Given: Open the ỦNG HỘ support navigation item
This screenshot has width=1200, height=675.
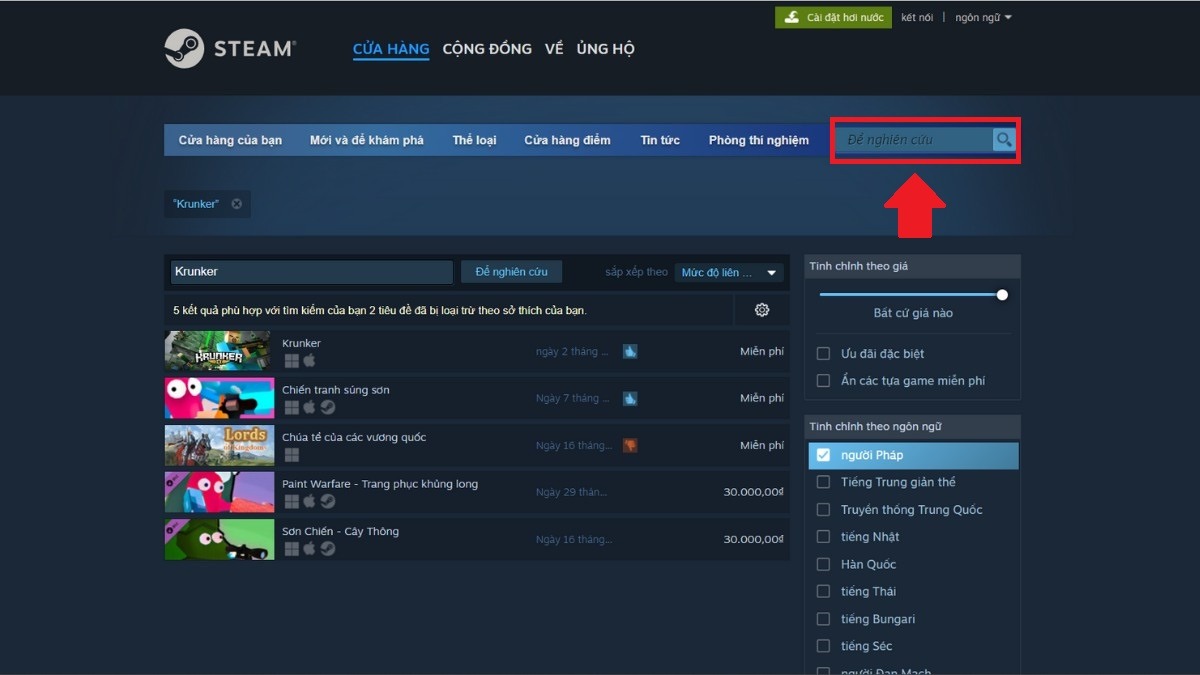Looking at the screenshot, I should coord(605,49).
